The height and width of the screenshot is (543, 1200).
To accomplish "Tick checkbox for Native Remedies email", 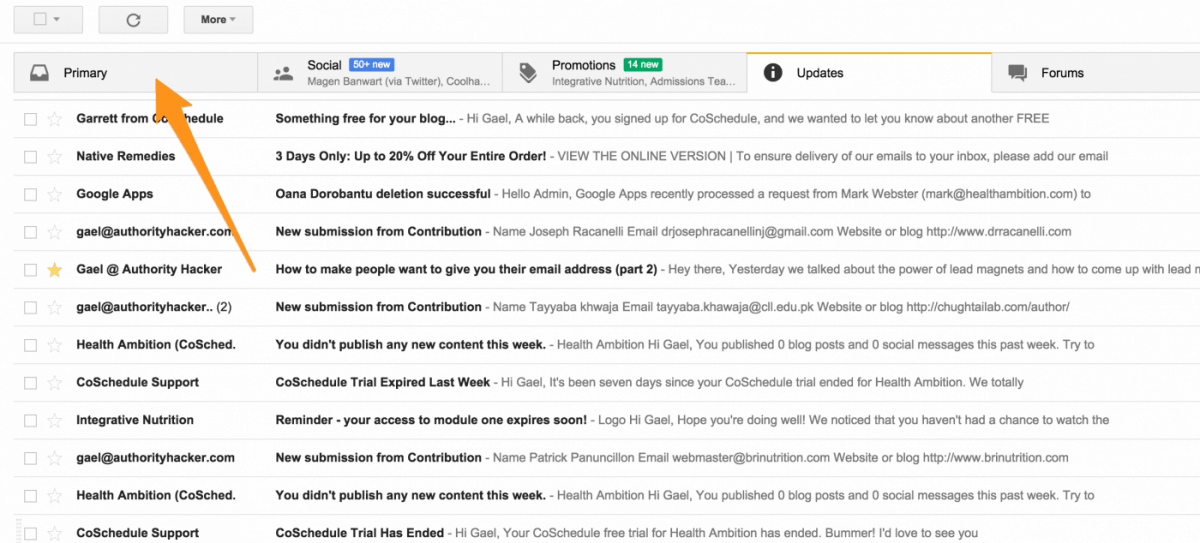I will point(30,157).
